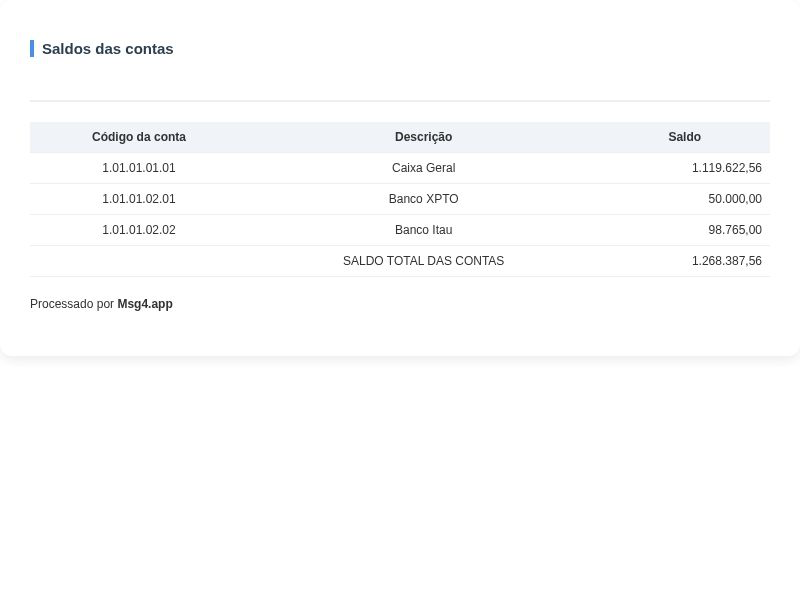Click account code 1.01.01.02.01
Viewport: 800px width, 600px height.
139,199
